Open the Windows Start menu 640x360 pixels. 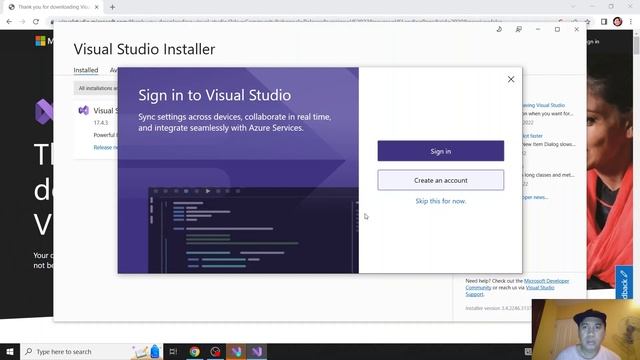click(x=10, y=351)
